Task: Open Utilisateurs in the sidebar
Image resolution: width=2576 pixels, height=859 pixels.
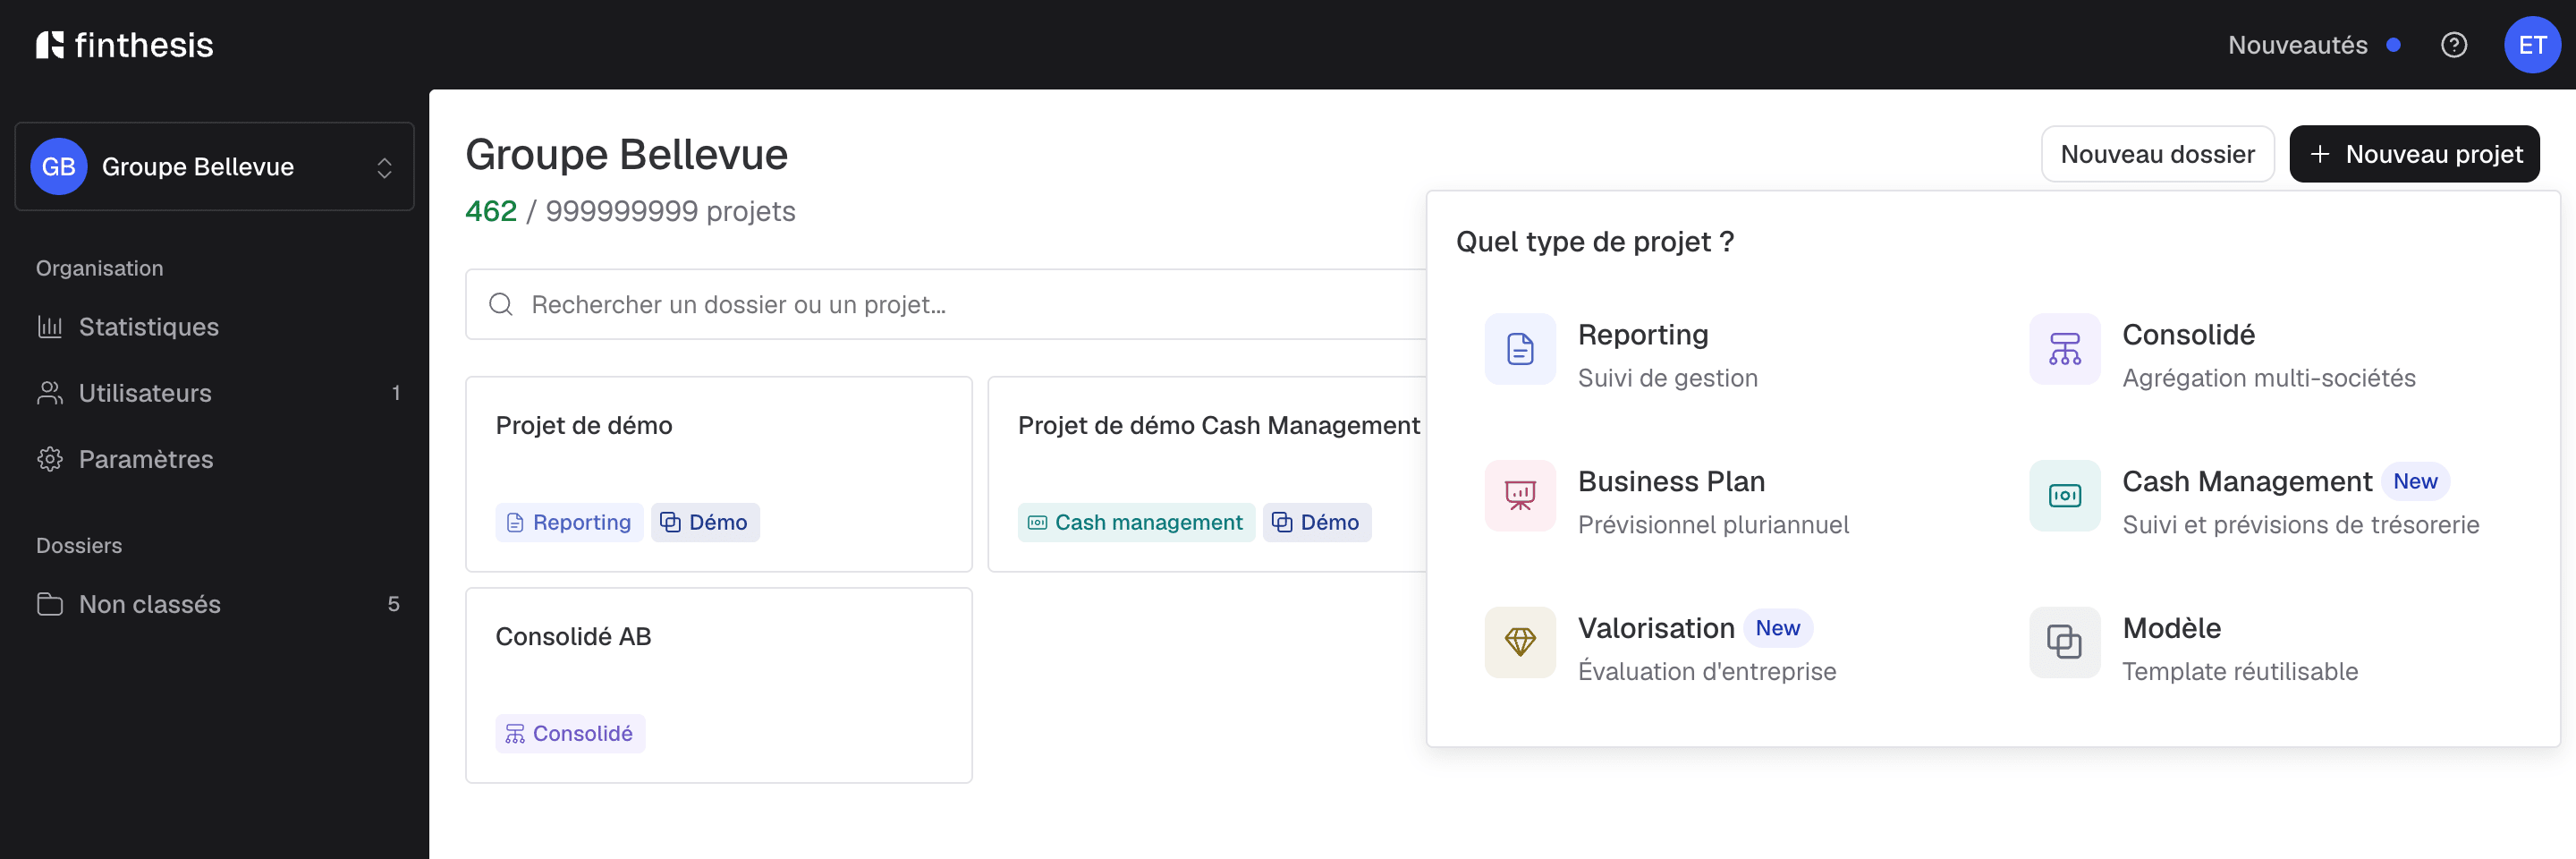Action: pos(214,393)
